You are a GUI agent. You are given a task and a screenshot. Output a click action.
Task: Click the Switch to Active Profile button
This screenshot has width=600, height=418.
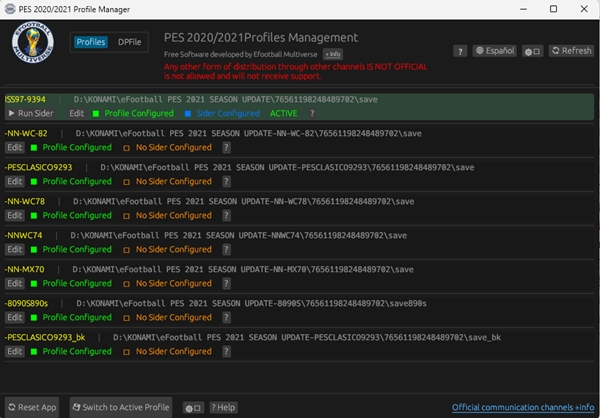coord(120,407)
